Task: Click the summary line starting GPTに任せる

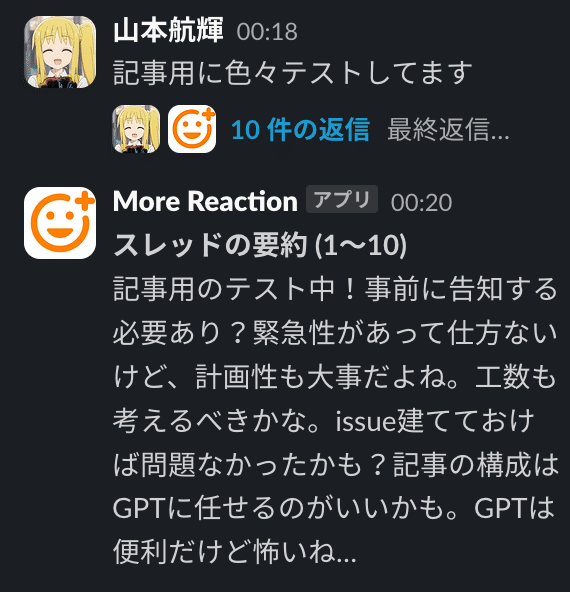Action: (x=334, y=508)
